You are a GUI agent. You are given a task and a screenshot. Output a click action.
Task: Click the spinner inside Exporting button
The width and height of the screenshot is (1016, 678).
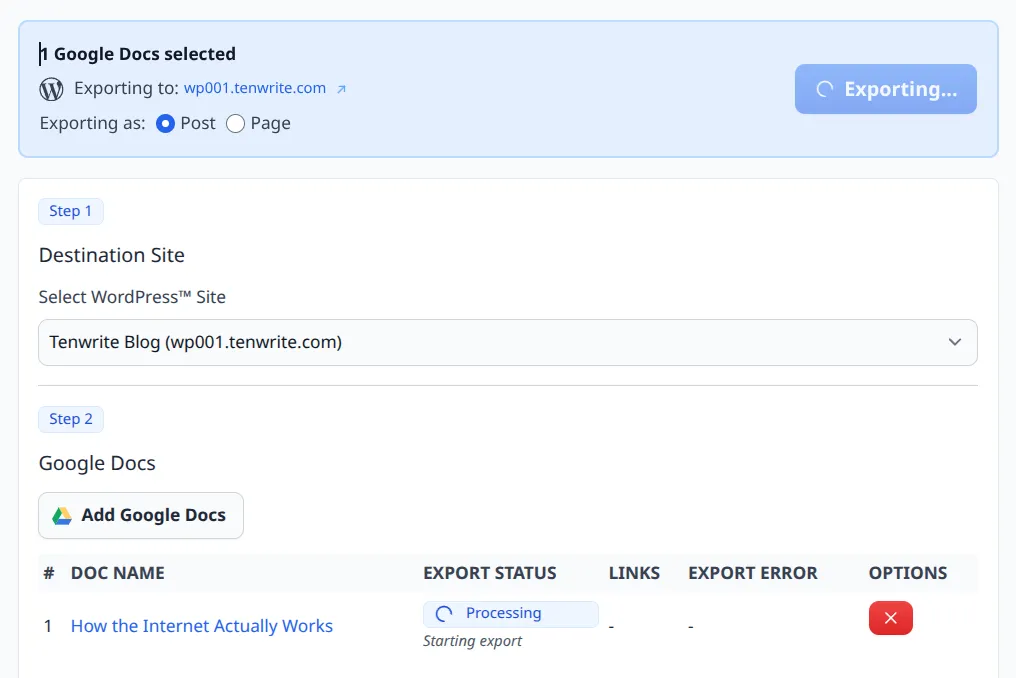[x=824, y=89]
